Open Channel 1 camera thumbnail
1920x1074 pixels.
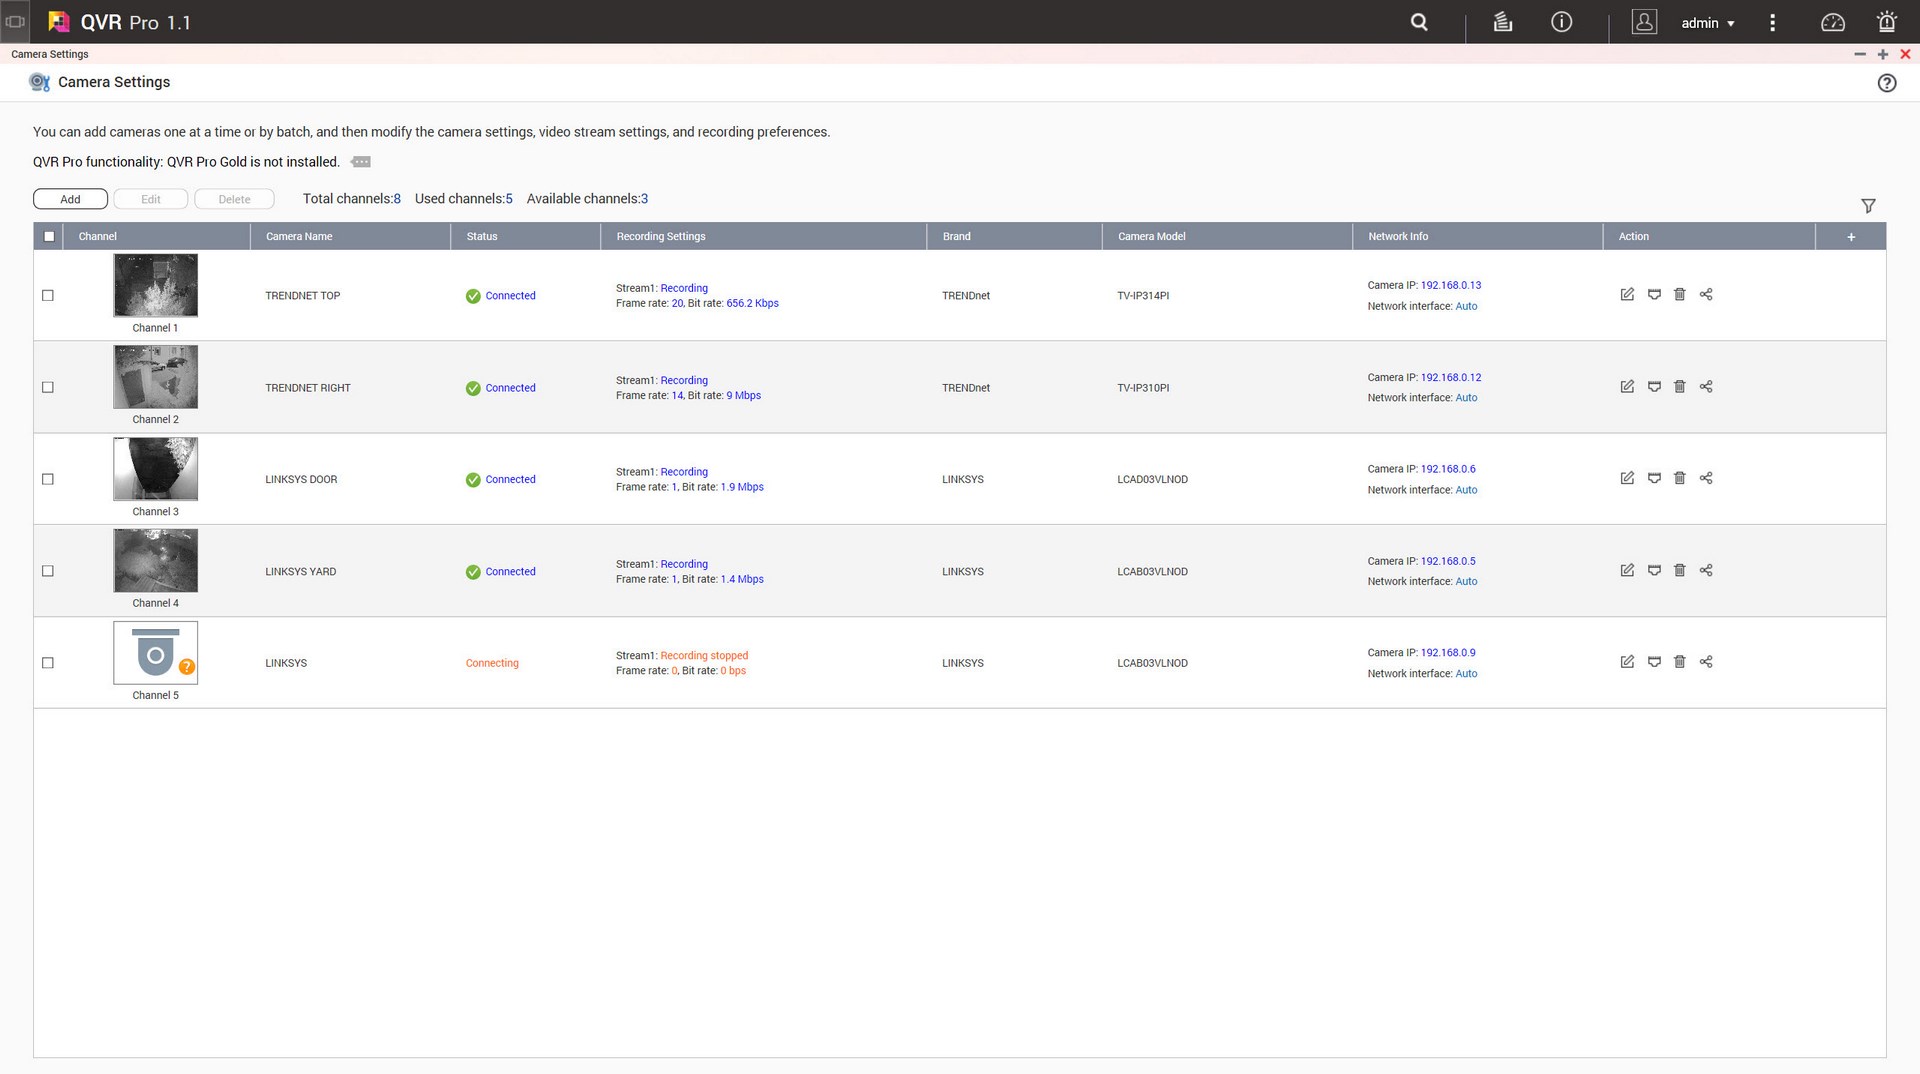[x=155, y=285]
